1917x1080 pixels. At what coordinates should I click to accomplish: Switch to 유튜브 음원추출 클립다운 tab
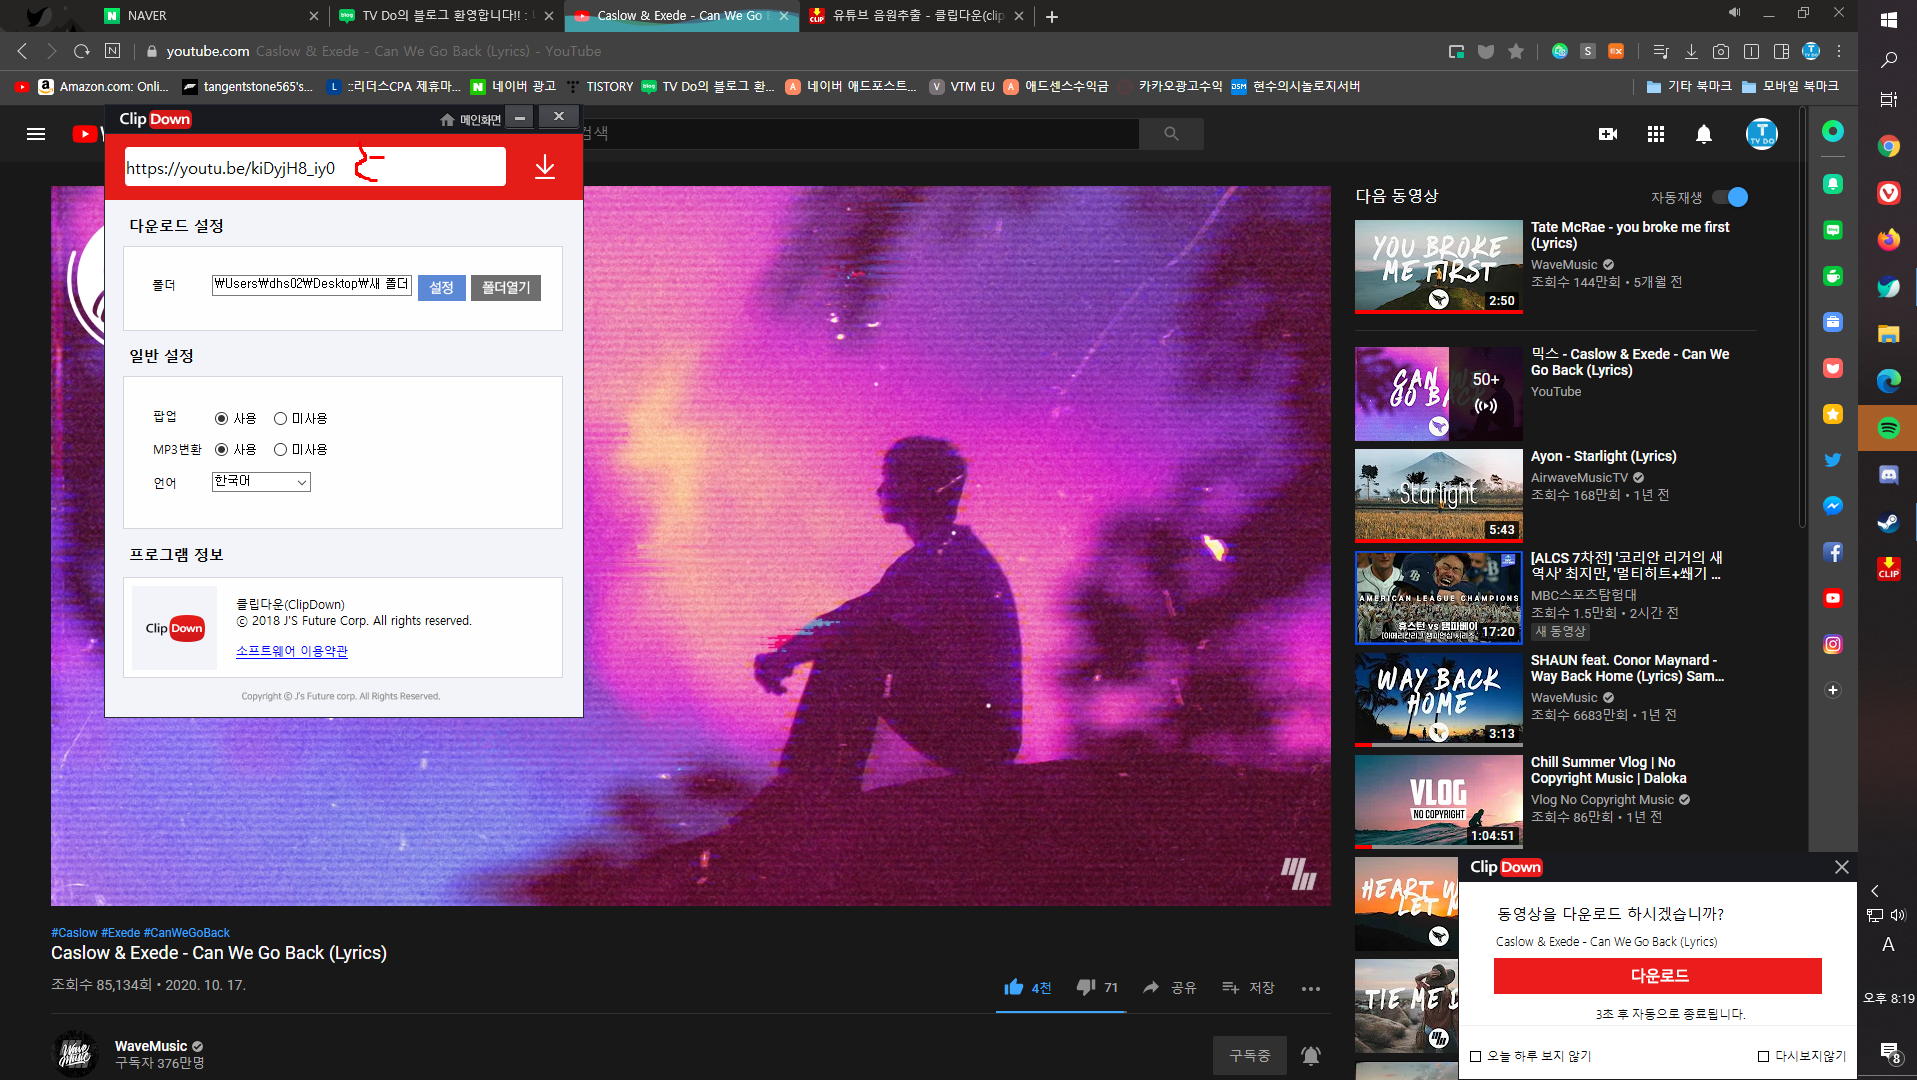click(917, 16)
